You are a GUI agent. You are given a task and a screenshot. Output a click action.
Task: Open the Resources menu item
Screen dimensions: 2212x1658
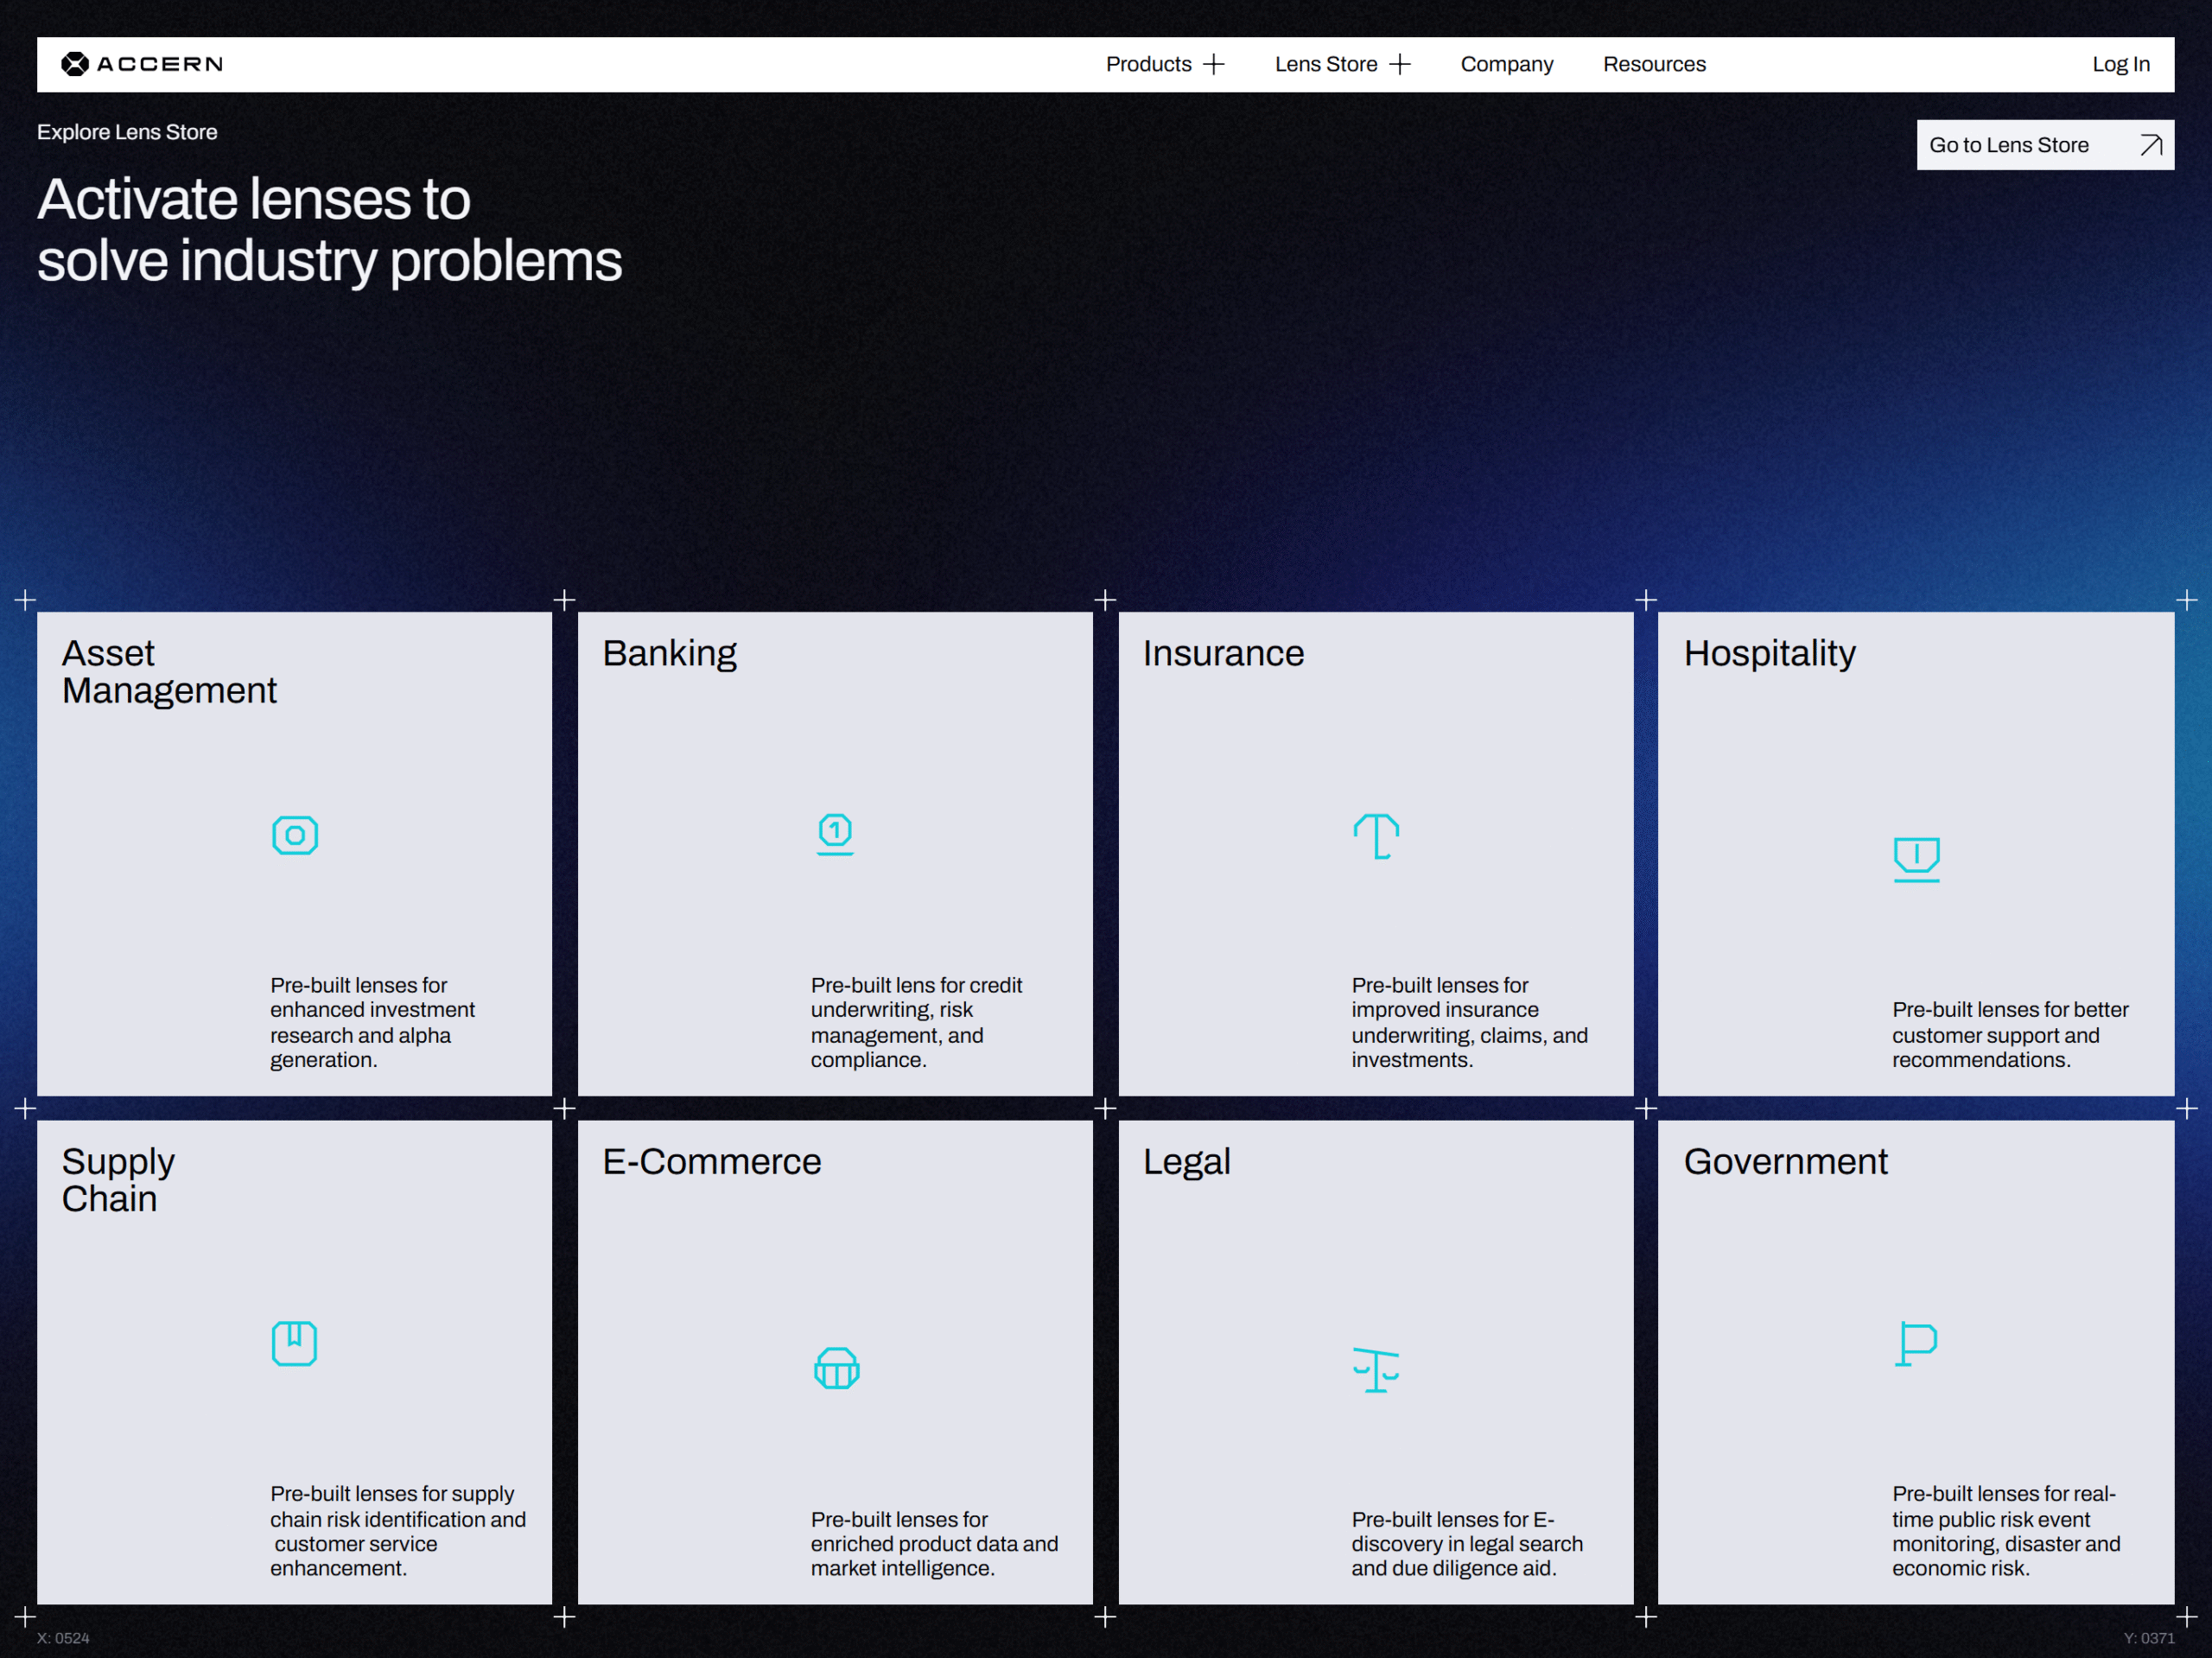click(1654, 64)
